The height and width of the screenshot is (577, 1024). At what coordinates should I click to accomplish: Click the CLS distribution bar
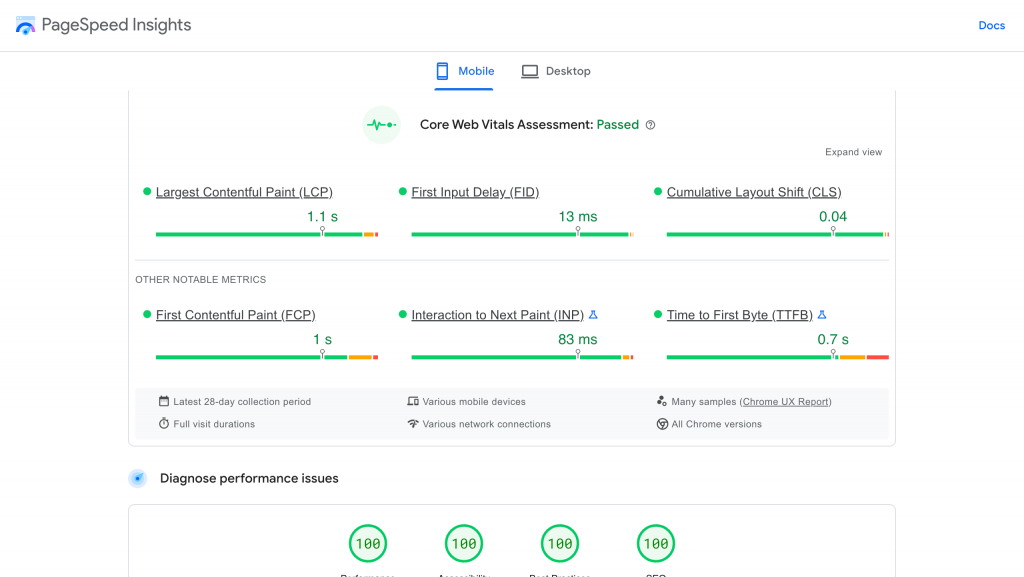778,234
